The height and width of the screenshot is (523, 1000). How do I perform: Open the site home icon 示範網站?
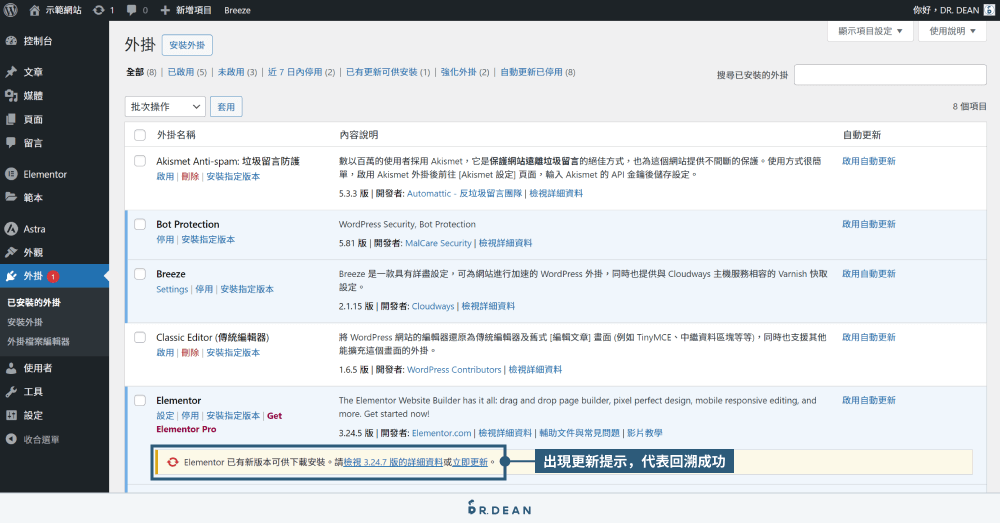point(34,10)
